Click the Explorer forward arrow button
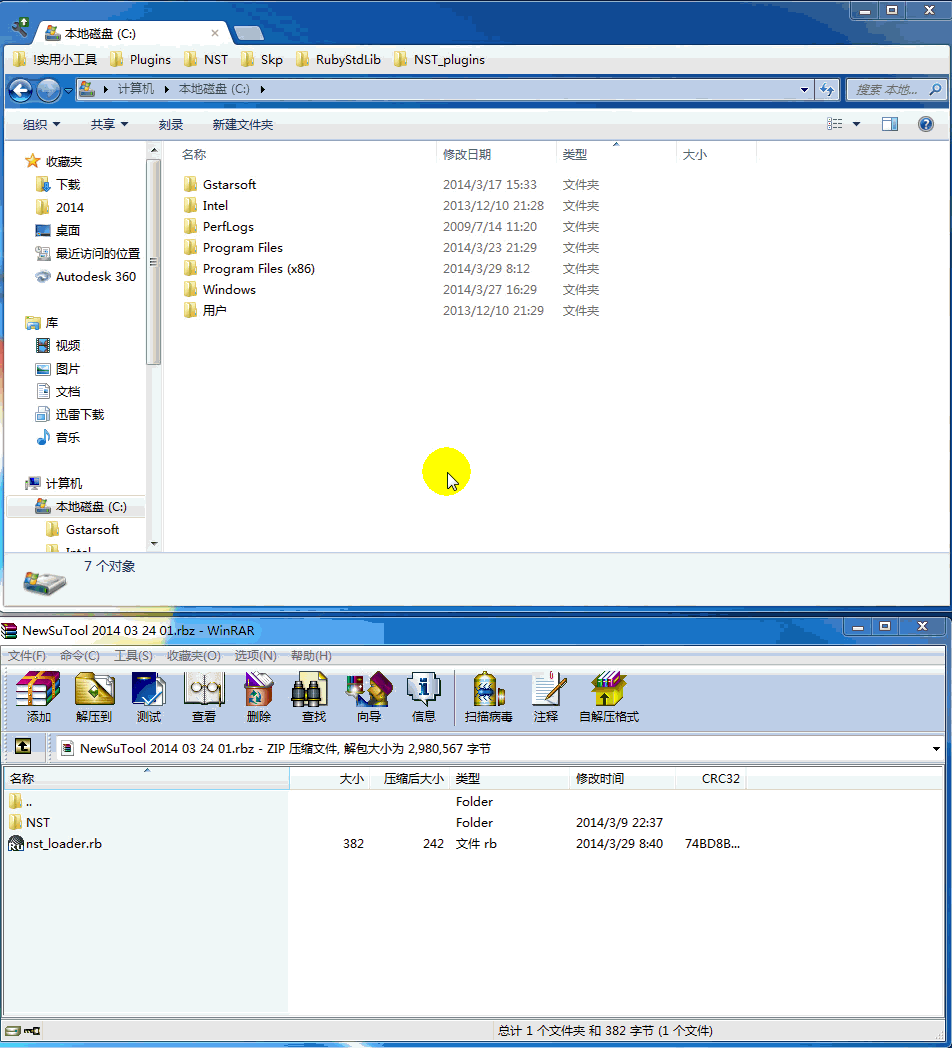Image resolution: width=952 pixels, height=1048 pixels. pyautogui.click(x=48, y=90)
